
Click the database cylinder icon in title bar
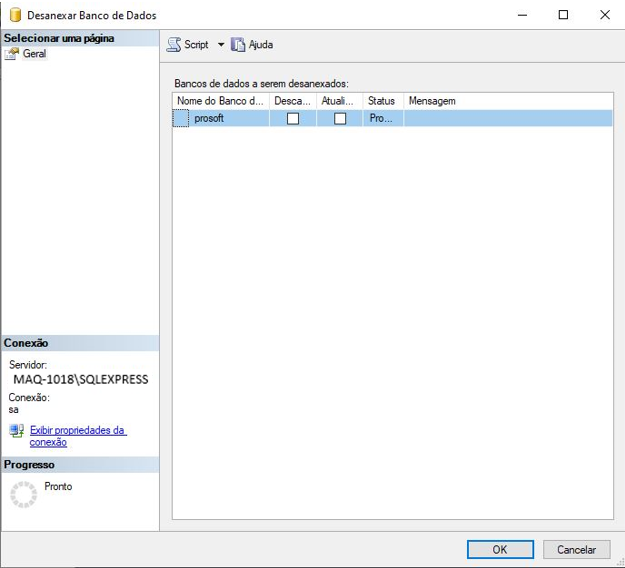click(x=15, y=15)
